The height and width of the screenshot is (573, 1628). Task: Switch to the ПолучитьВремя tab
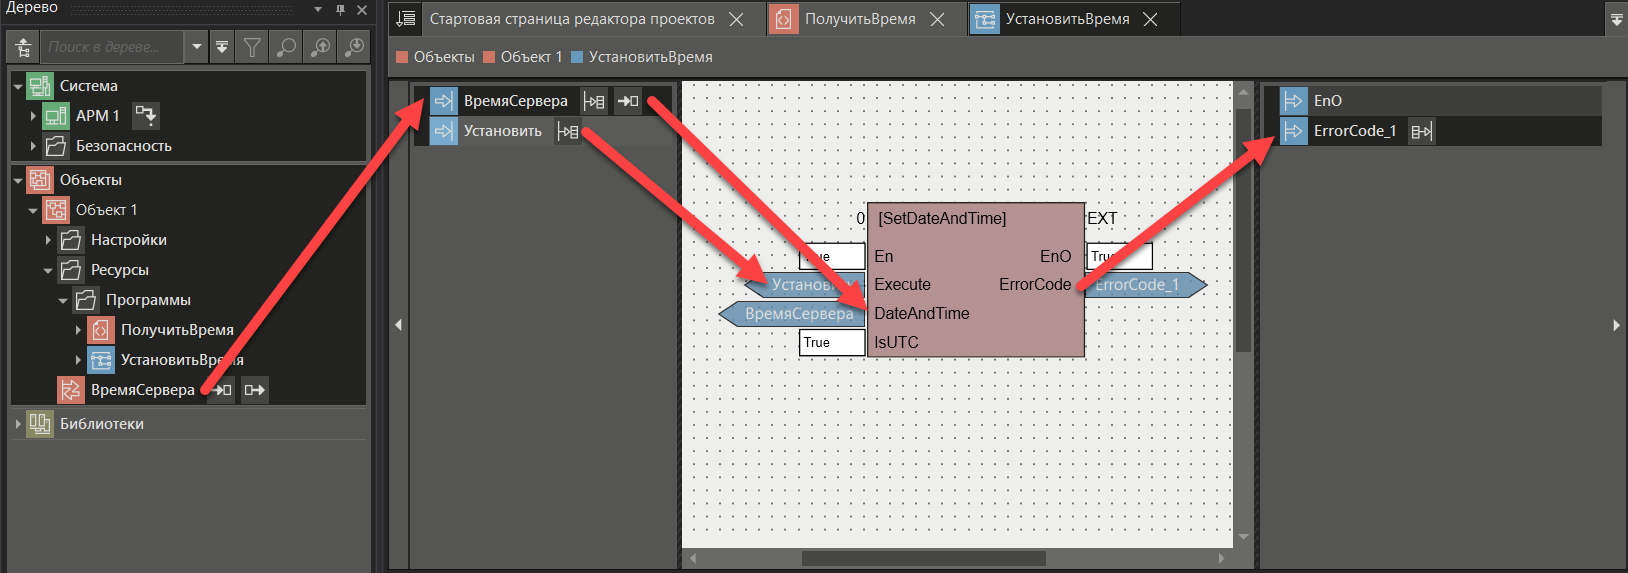[x=859, y=19]
